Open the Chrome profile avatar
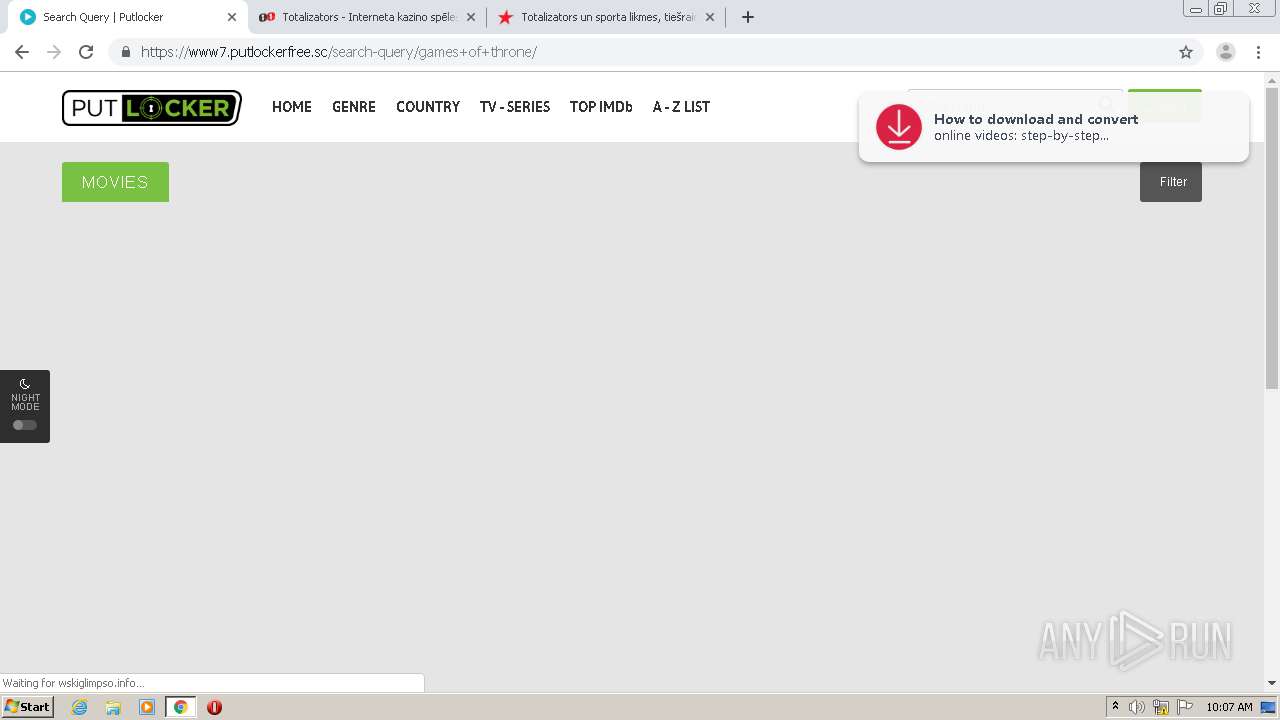Screen dimensions: 1280x720 coord(1226,52)
